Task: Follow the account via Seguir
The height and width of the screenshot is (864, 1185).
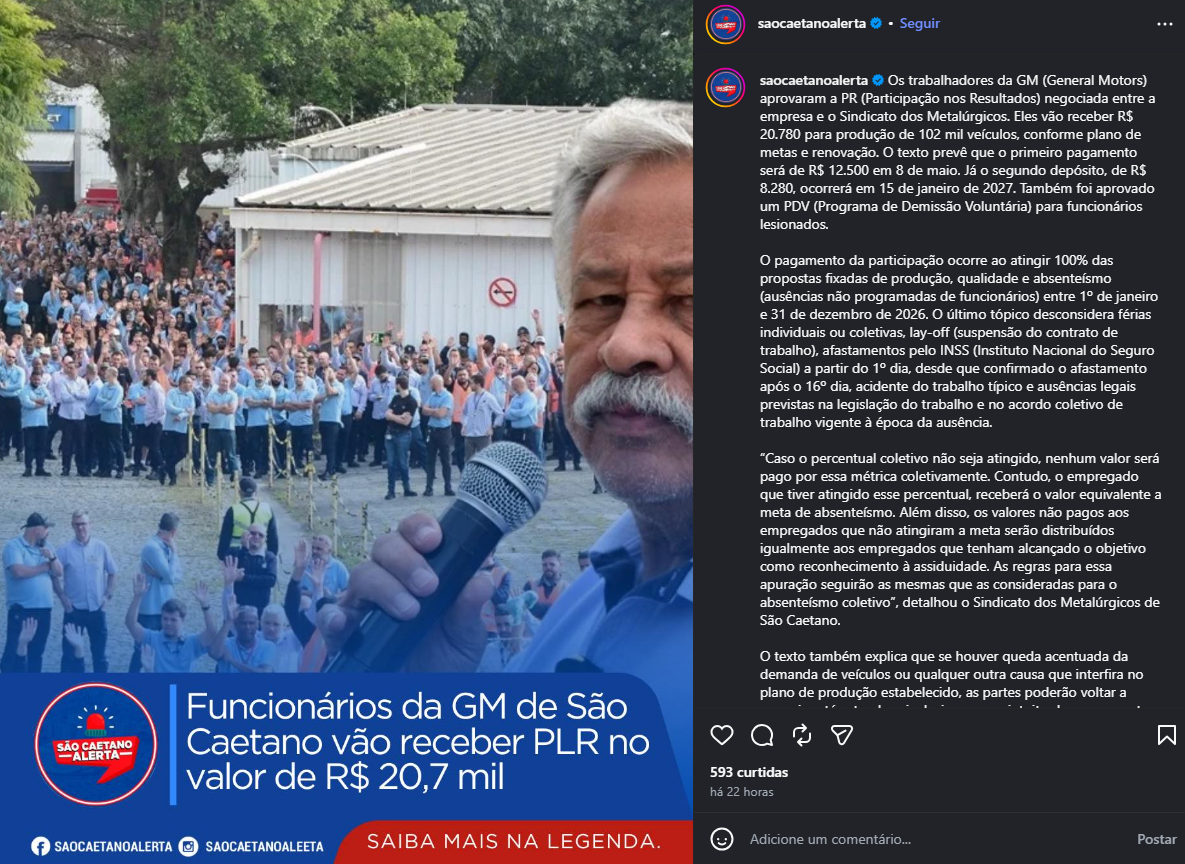Action: pos(920,23)
